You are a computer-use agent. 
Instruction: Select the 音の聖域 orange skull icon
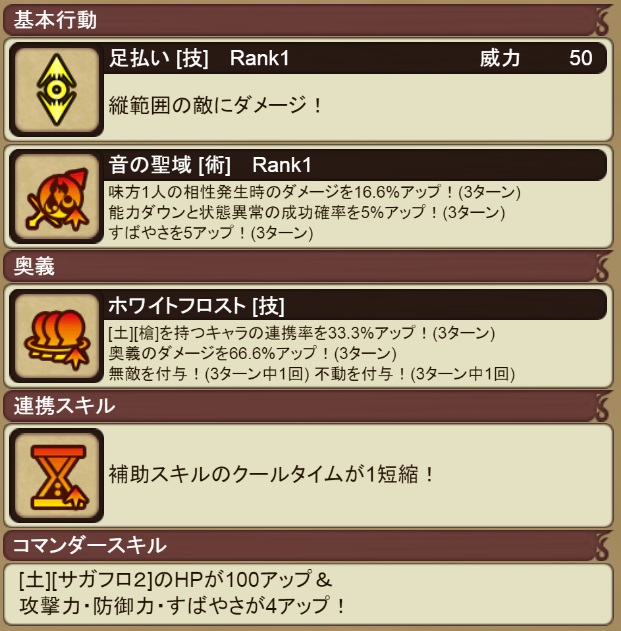coord(56,197)
